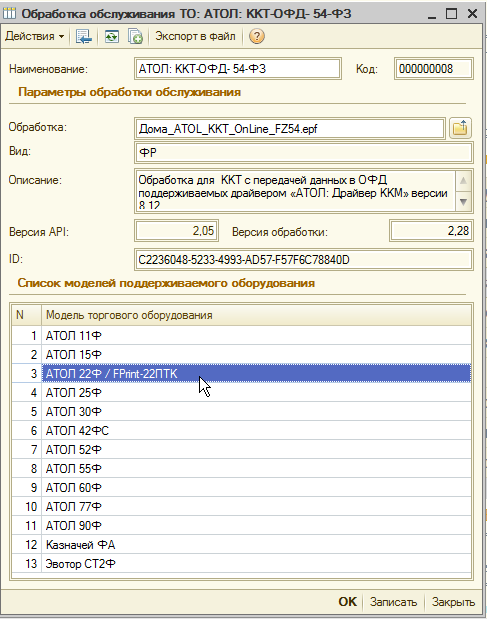Select row АТОЛ 77Ф
Image resolution: width=487 pixels, height=619 pixels.
pos(242,506)
